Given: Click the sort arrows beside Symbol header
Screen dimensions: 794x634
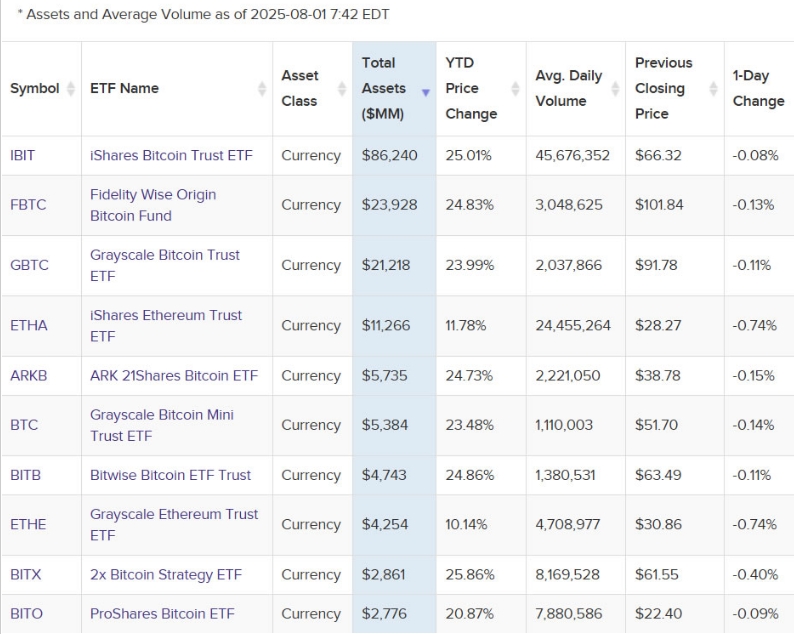Looking at the screenshot, I should pyautogui.click(x=71, y=88).
